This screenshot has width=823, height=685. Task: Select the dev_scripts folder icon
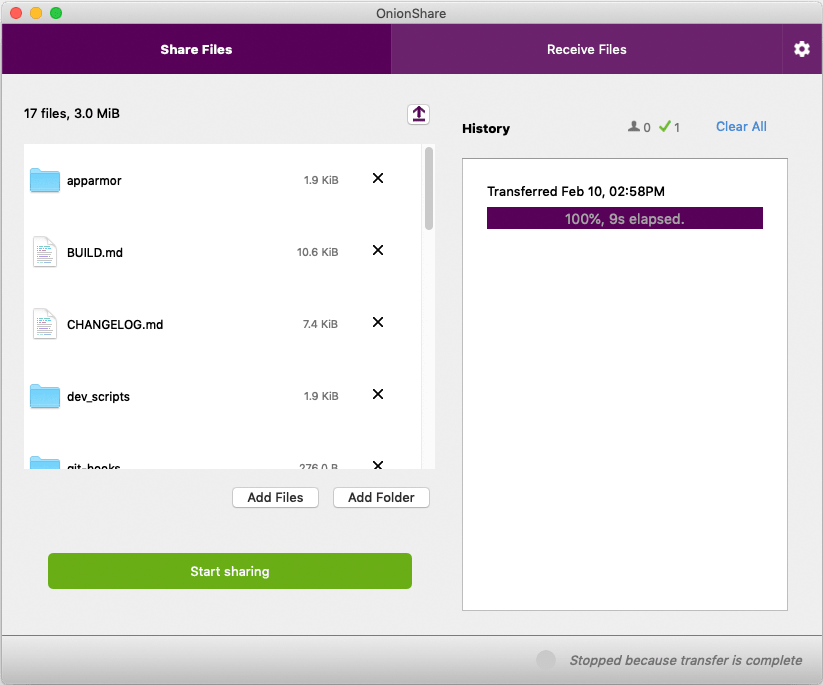tap(45, 396)
